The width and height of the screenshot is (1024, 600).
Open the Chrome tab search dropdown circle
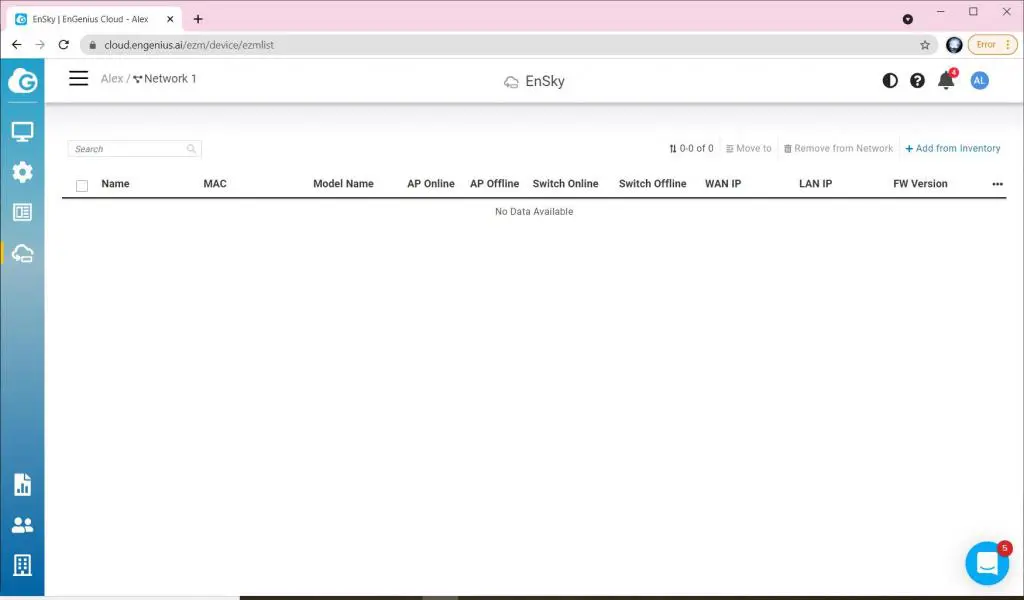pyautogui.click(x=908, y=19)
